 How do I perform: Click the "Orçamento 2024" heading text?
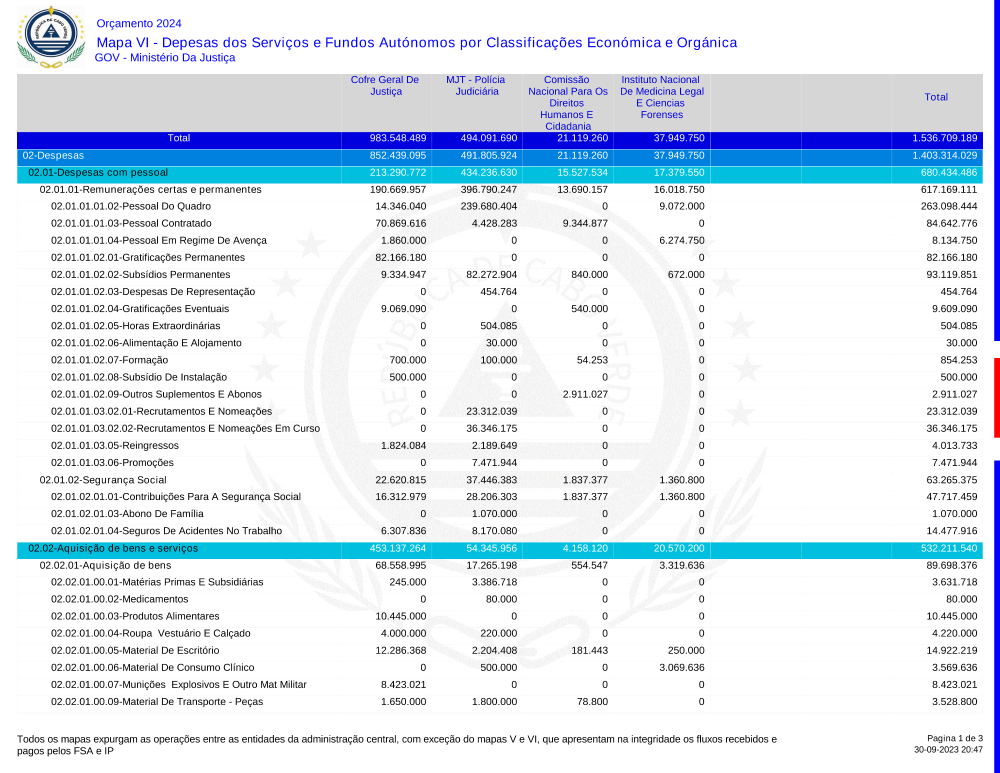click(x=139, y=24)
